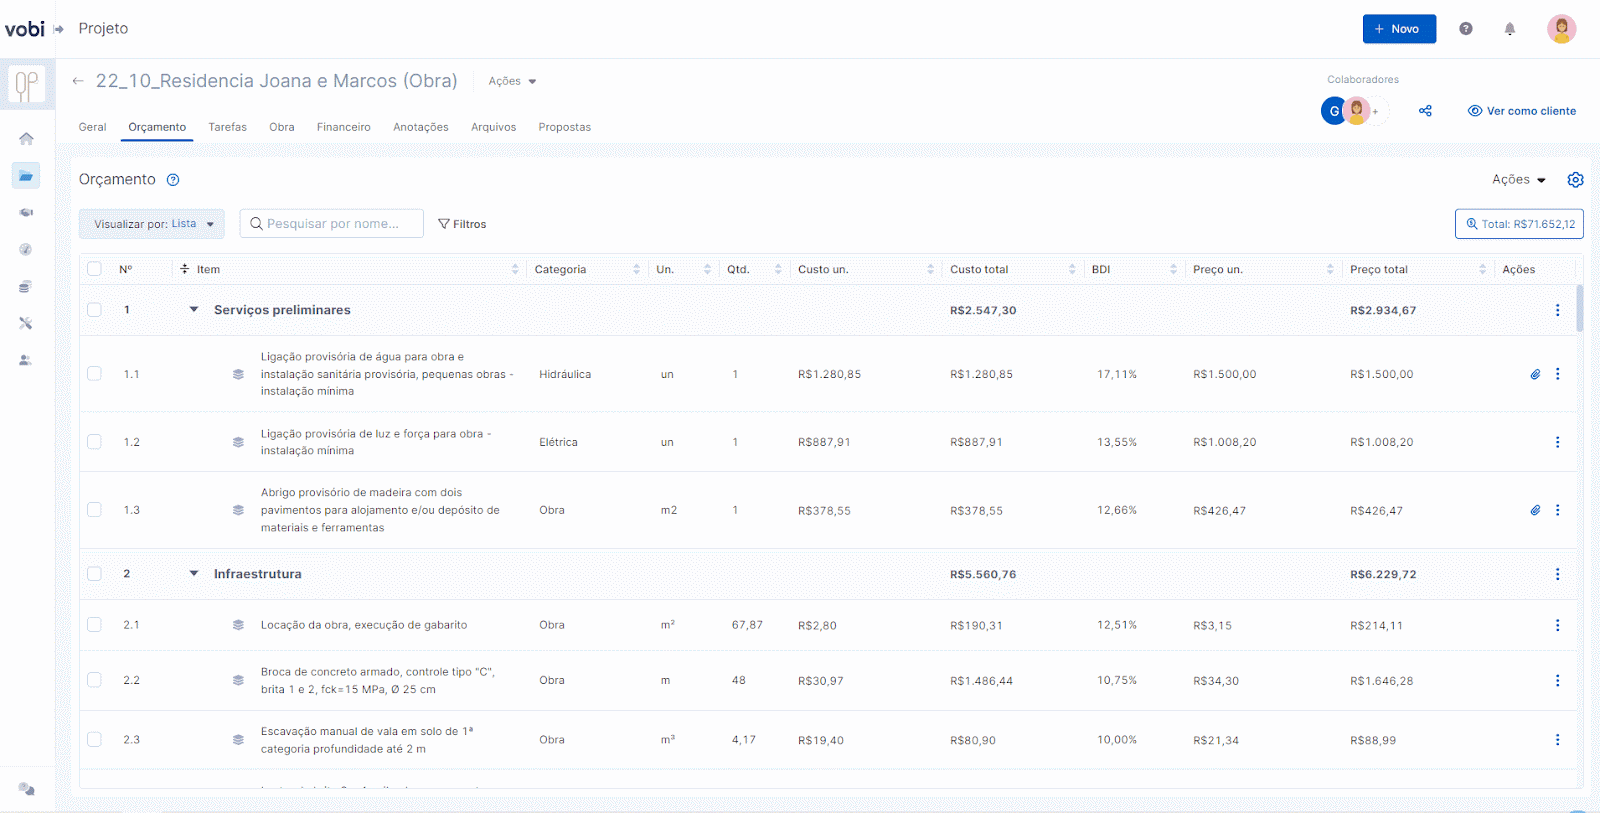Viewport: 1600px width, 813px height.
Task: Collapse the Serviços preliminares group
Action: point(194,310)
